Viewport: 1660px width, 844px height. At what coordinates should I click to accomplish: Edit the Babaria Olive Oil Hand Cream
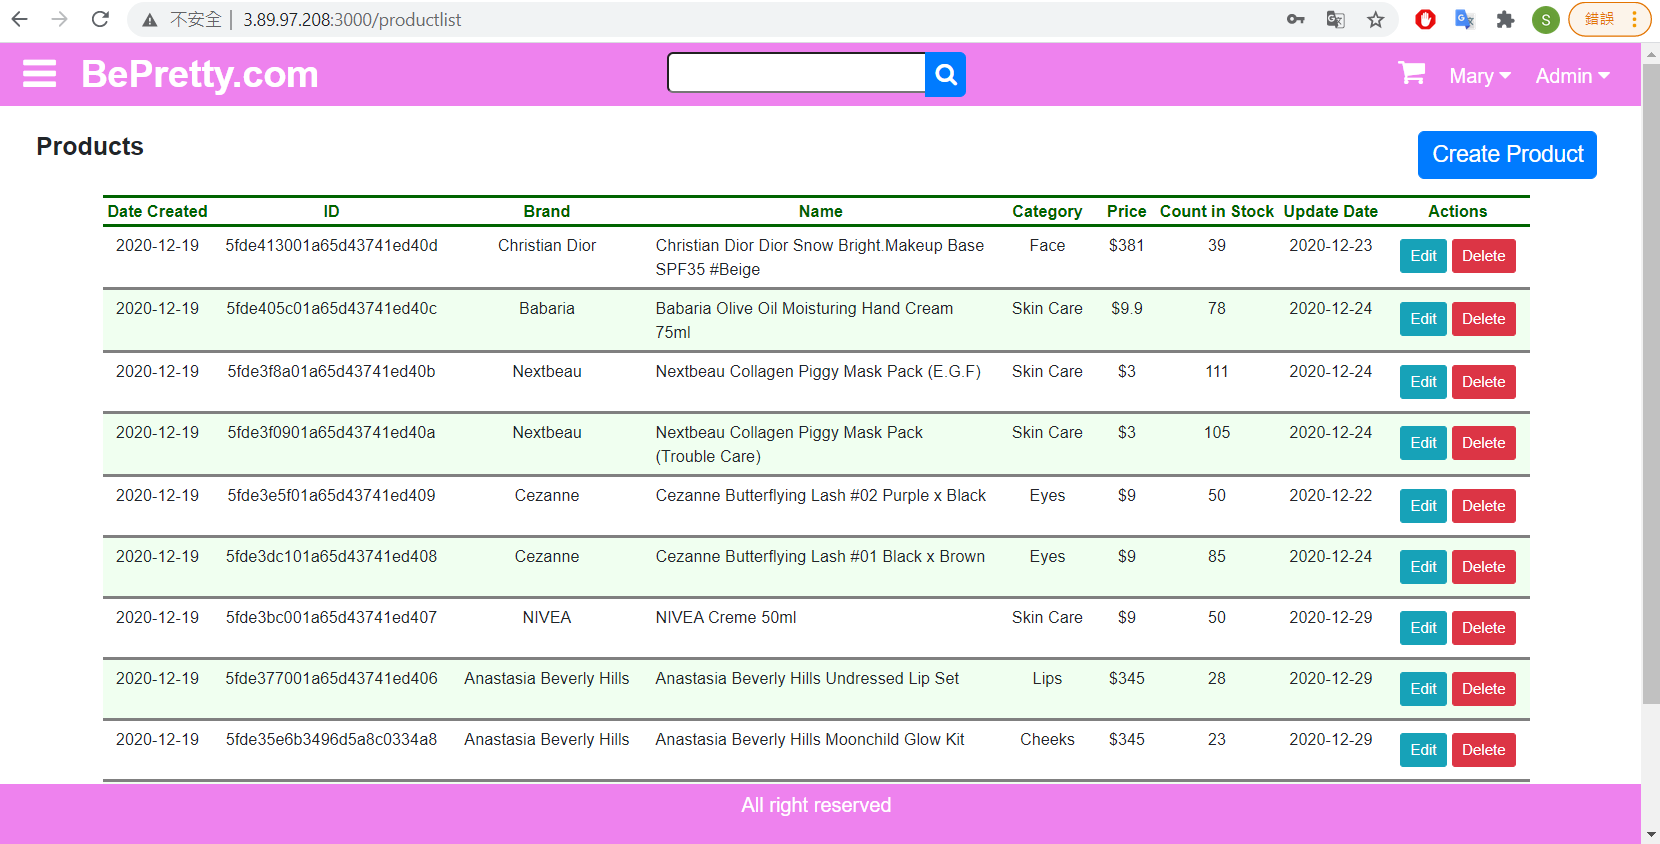pos(1423,319)
